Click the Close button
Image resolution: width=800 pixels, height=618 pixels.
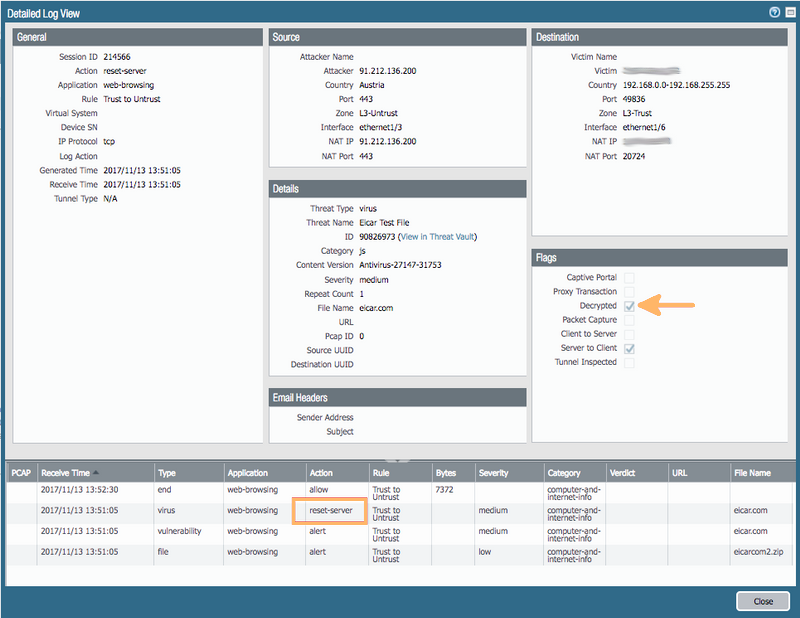762,601
